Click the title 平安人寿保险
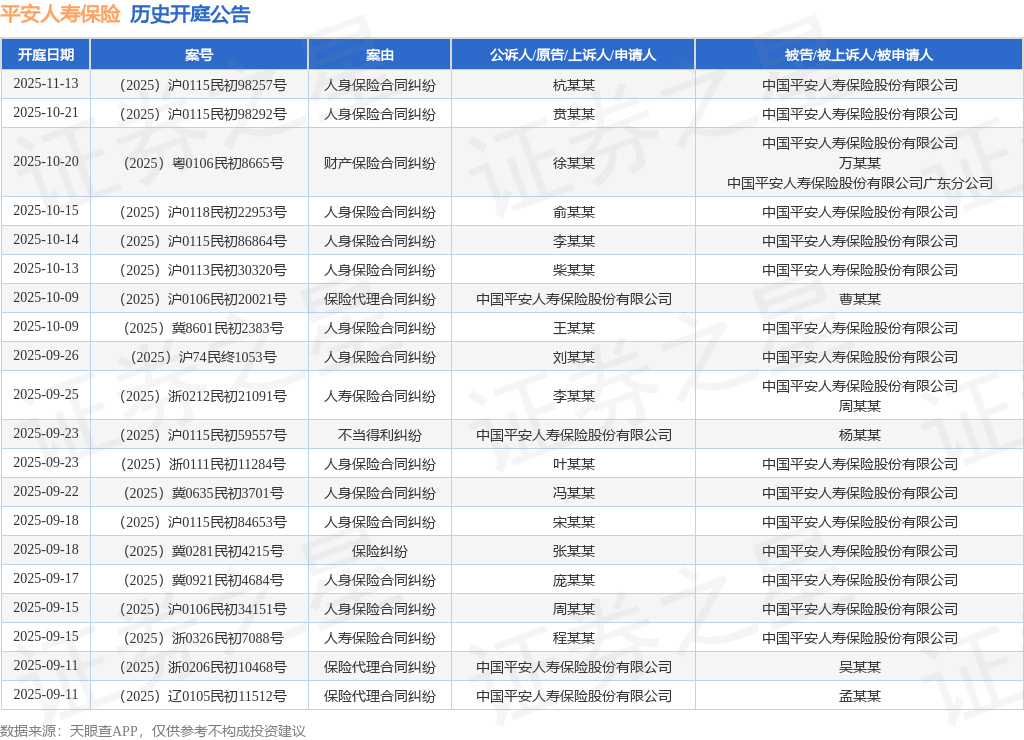 60,14
